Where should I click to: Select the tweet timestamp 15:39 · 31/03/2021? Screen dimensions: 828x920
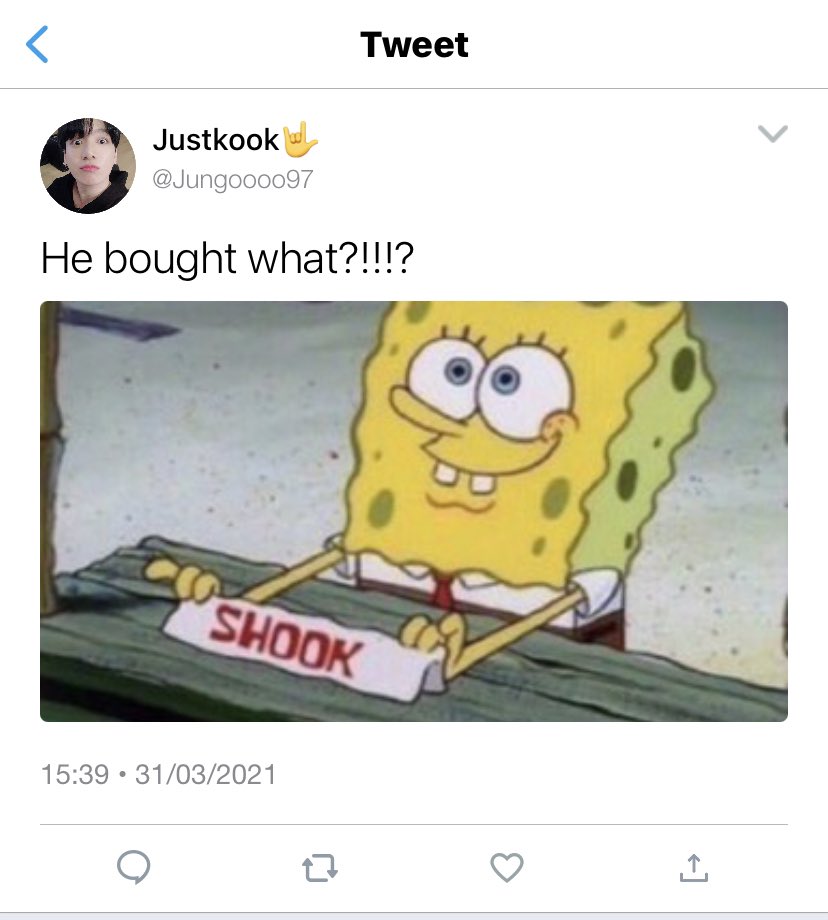click(x=158, y=774)
